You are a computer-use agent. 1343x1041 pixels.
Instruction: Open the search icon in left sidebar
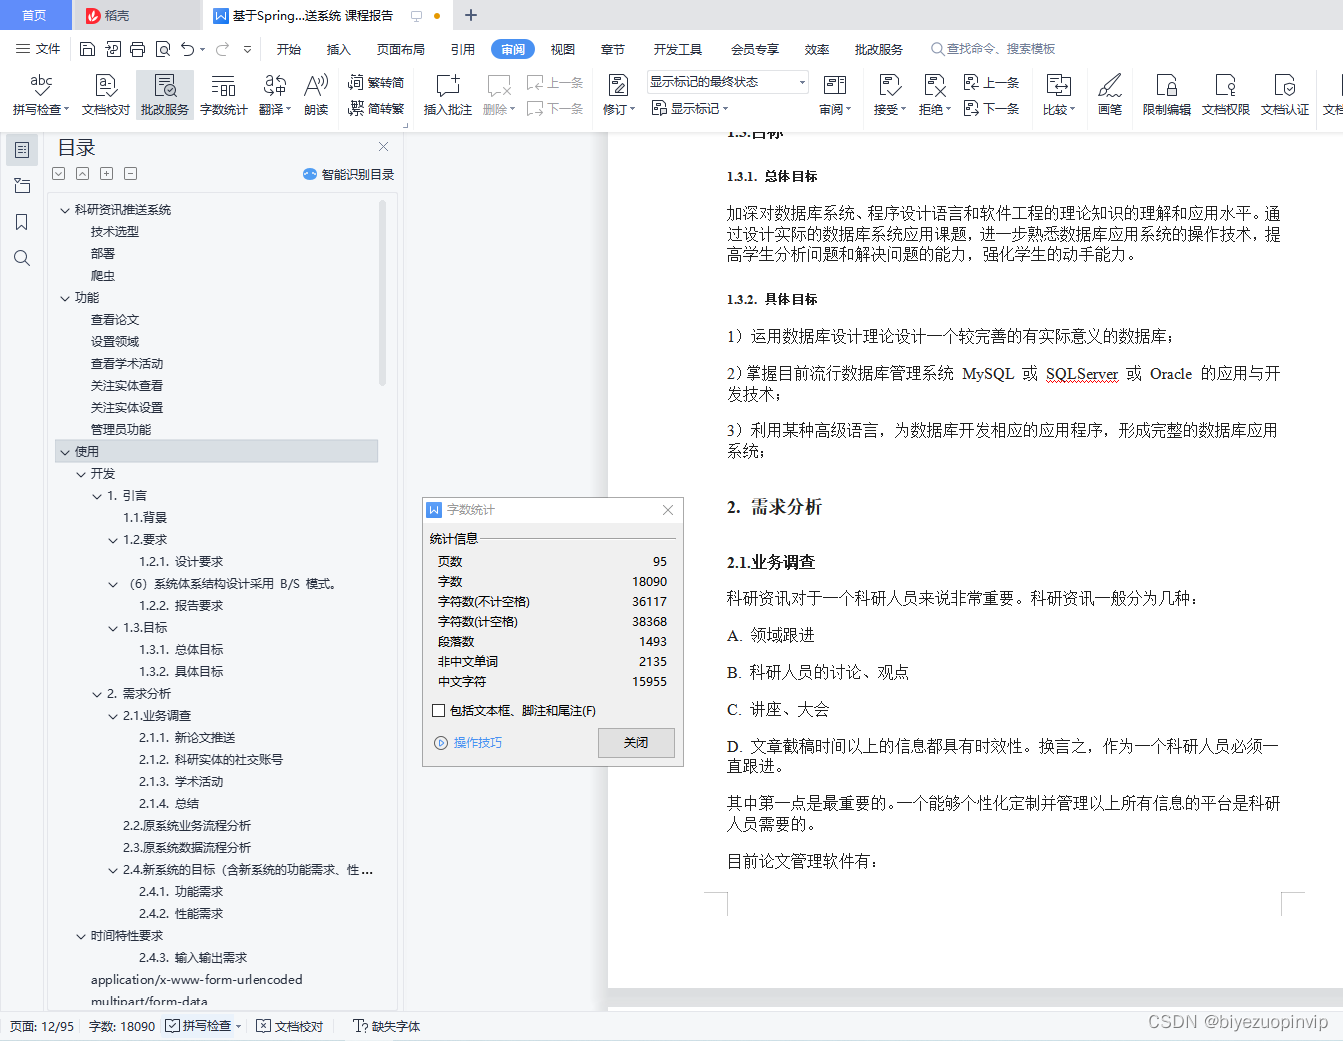(21, 258)
